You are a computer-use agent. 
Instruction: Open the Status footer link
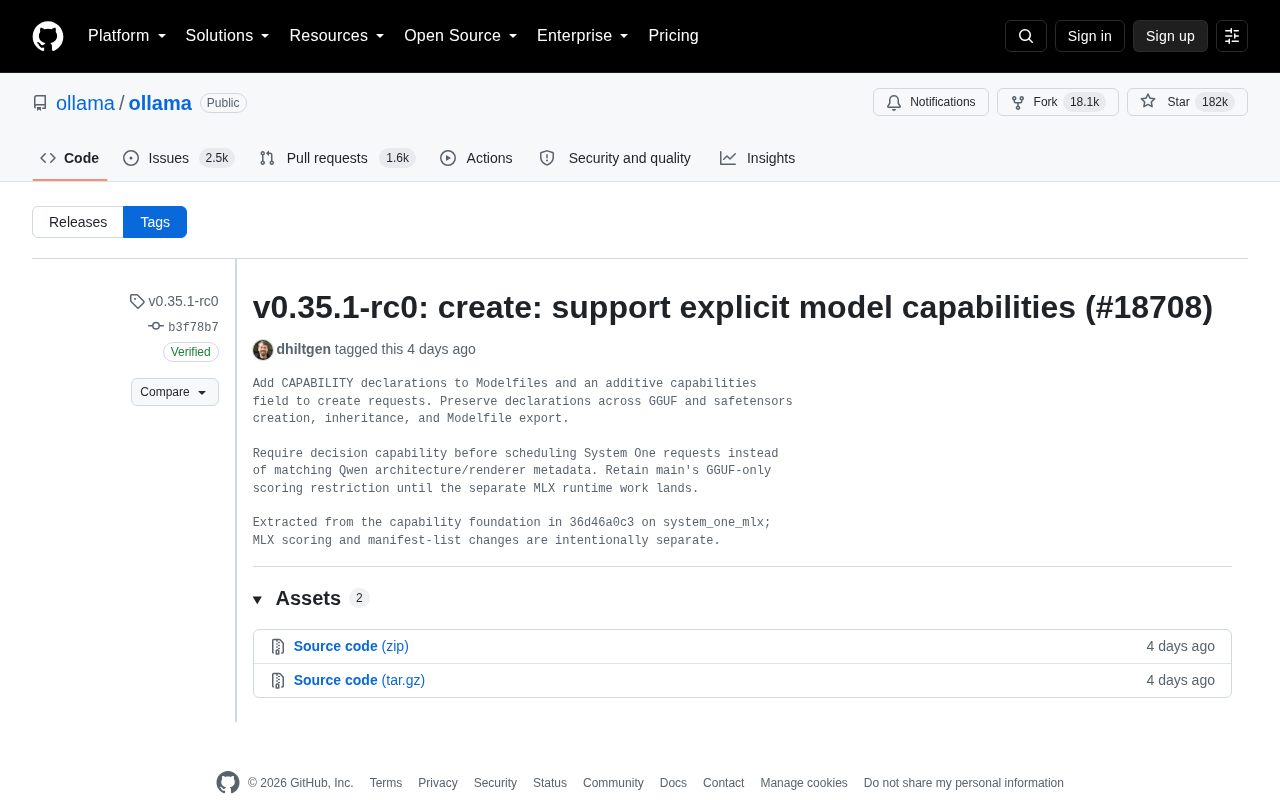(550, 783)
